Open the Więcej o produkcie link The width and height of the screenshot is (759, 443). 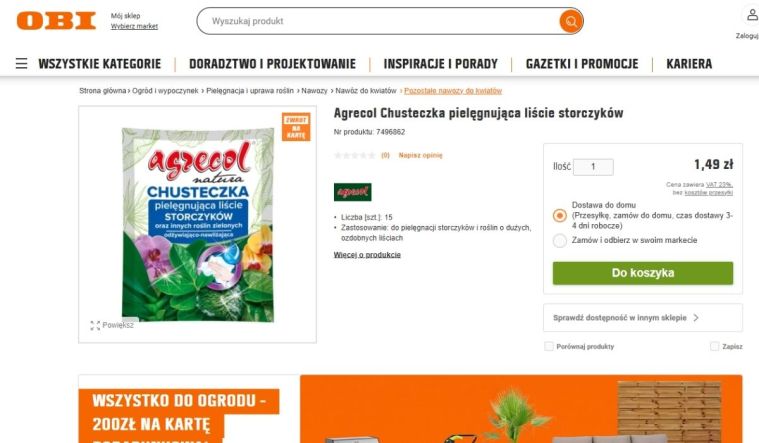click(367, 255)
